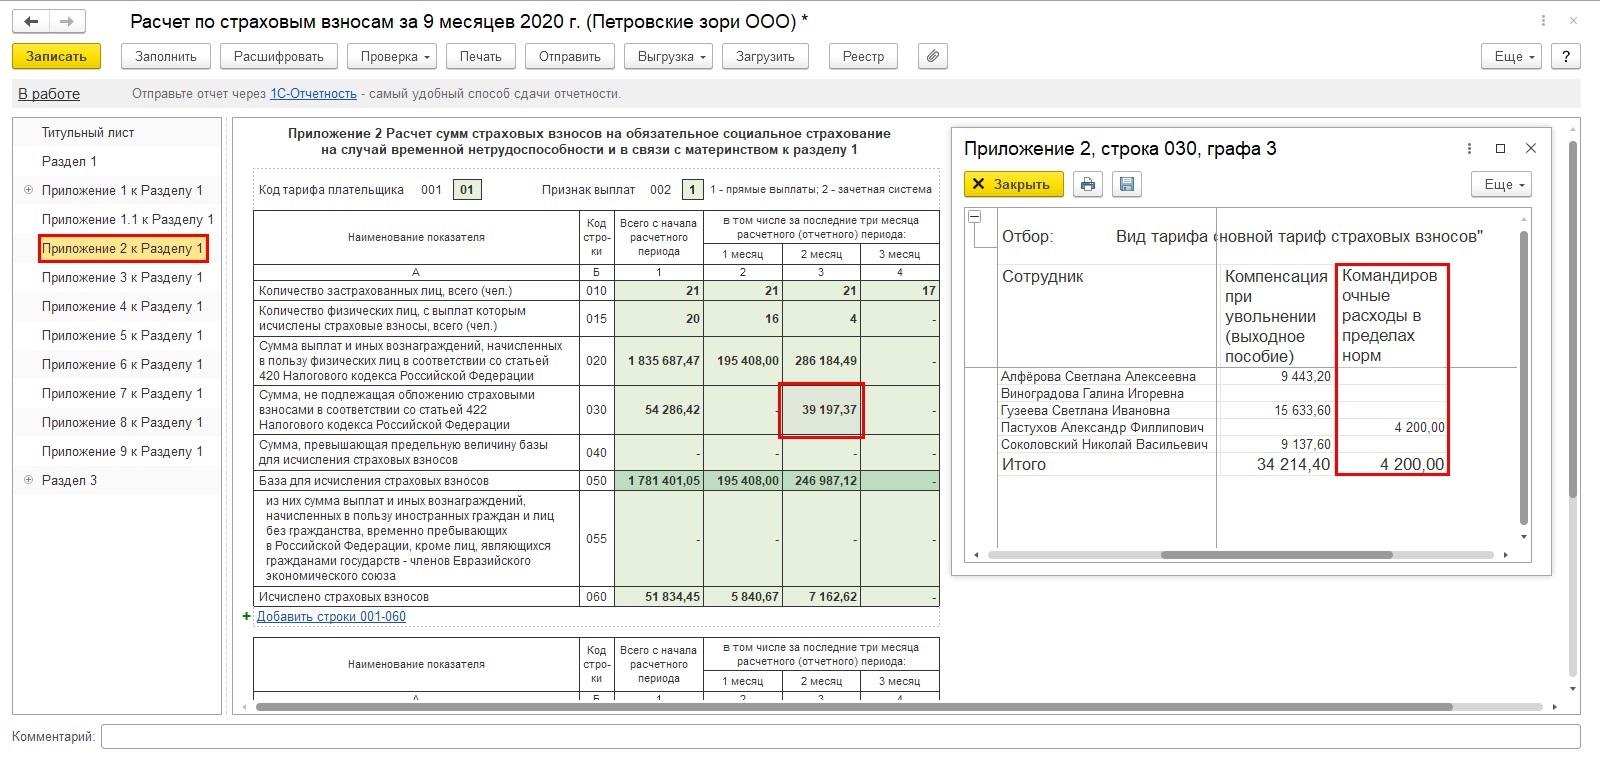This screenshot has height=761, width=1600.
Task: Open help with the question mark
Action: coord(1566,57)
